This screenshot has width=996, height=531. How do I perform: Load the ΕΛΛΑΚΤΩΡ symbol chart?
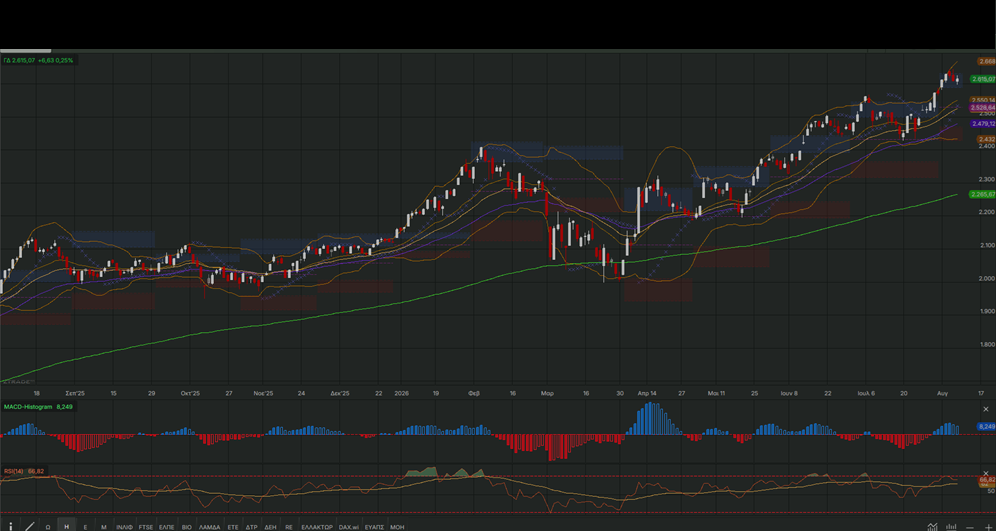317,527
